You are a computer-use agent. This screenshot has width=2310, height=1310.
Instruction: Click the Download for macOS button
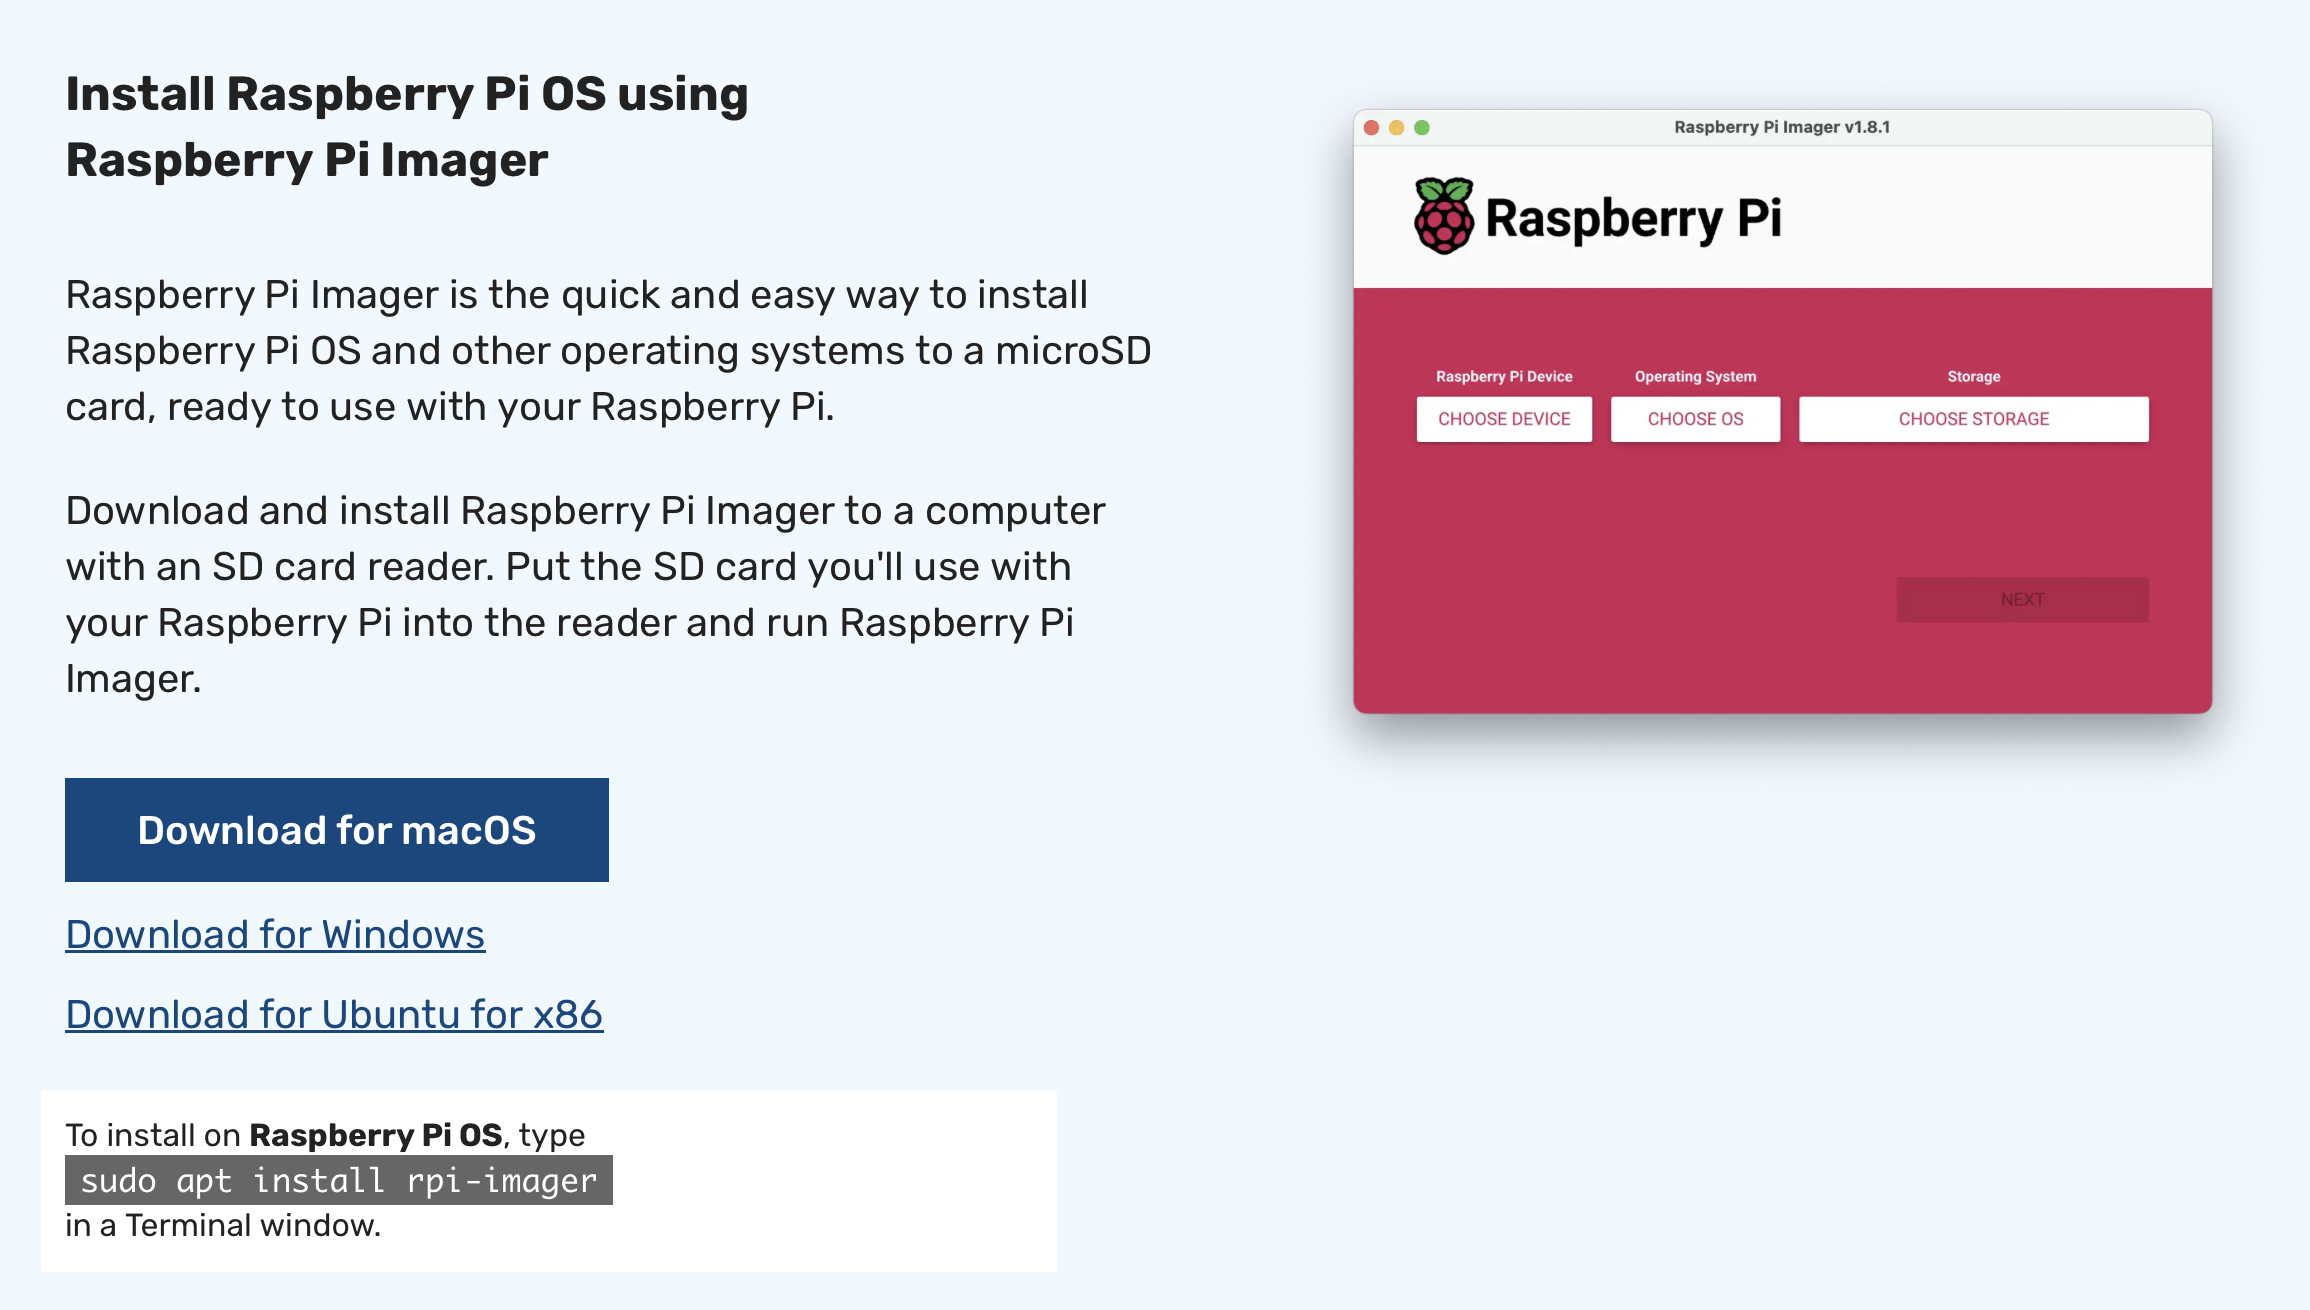point(336,830)
